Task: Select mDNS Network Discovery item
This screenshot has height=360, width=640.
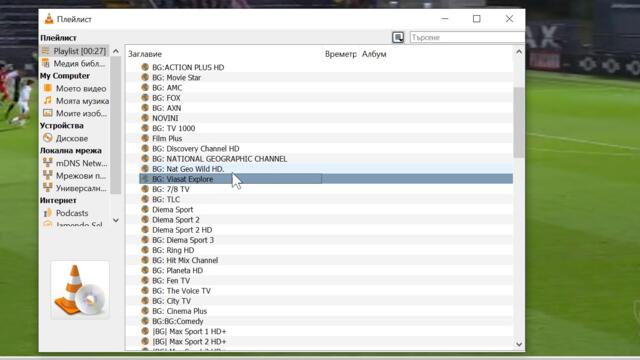Action: point(75,163)
